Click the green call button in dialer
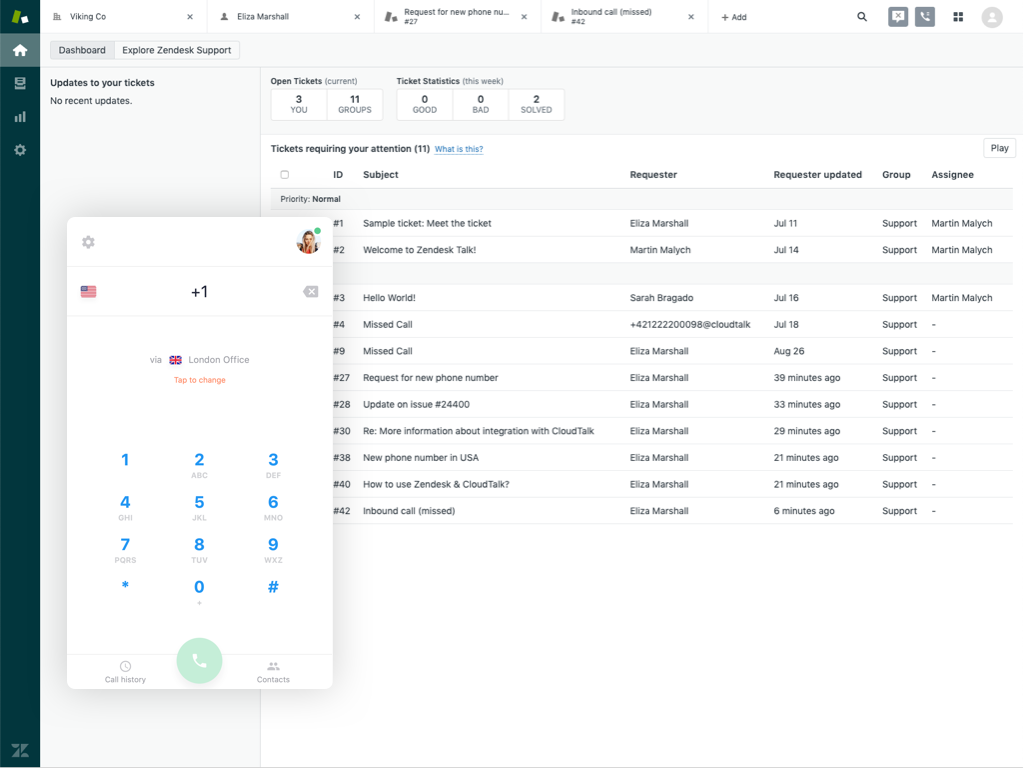 (x=199, y=661)
